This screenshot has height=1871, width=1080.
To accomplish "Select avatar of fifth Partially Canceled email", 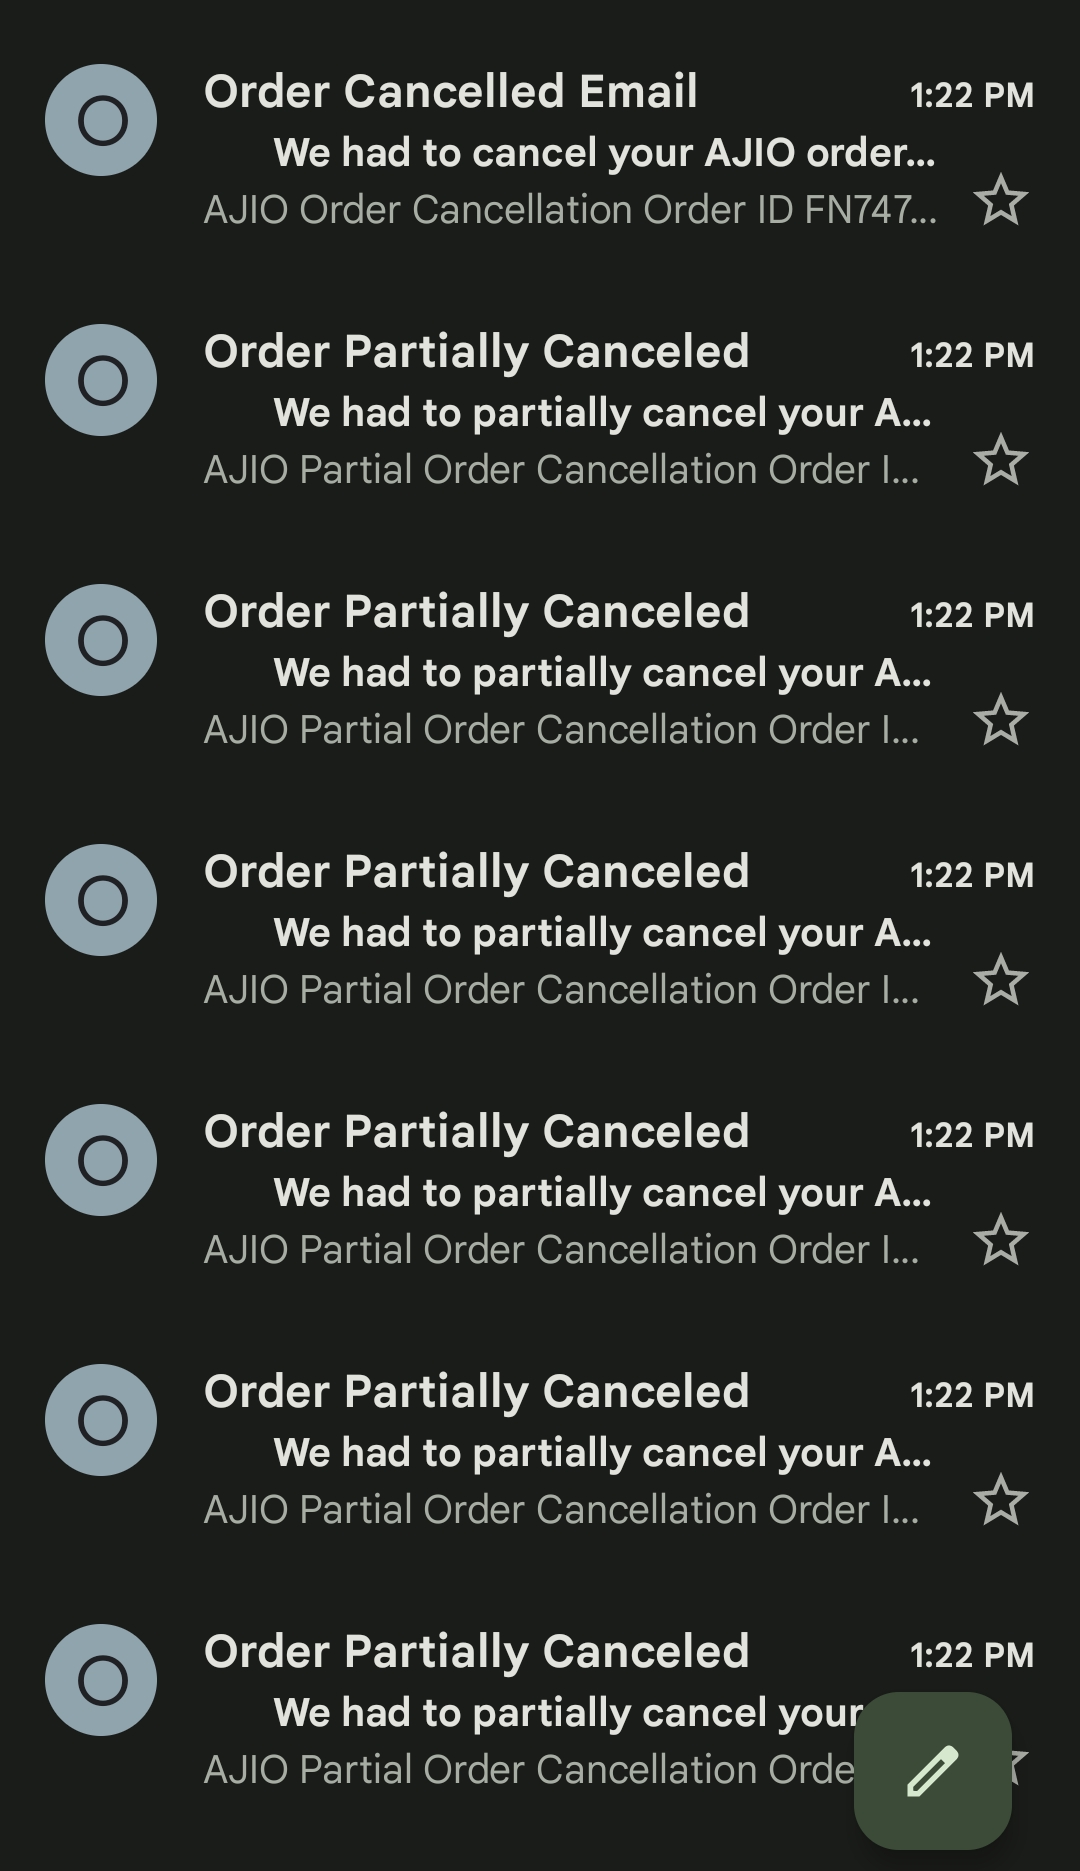I will (101, 1420).
